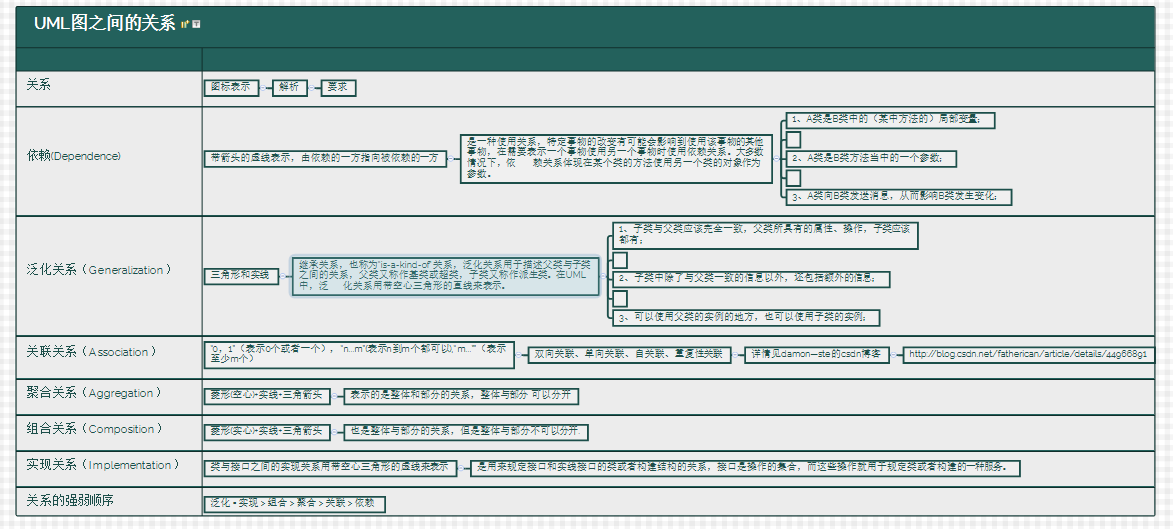Select the 类与接口之间的实现关系 node
The image size is (1173, 529).
click(331, 468)
